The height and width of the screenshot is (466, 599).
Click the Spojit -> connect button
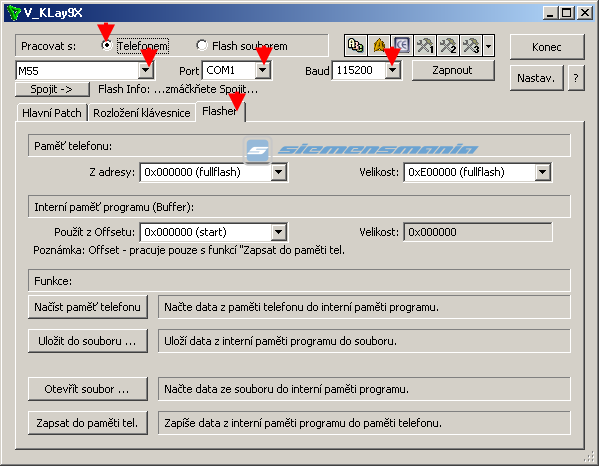pos(52,89)
